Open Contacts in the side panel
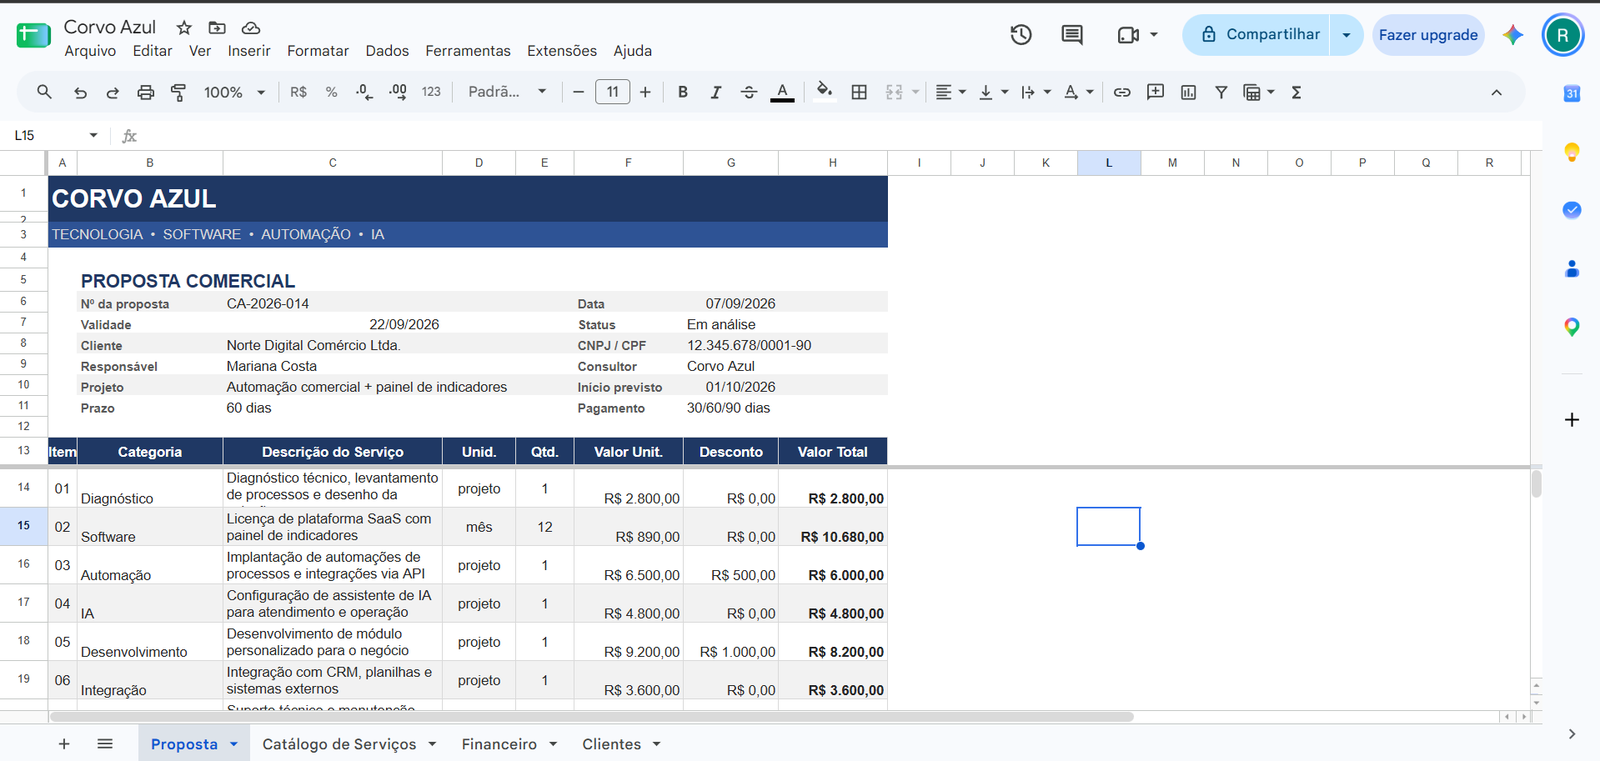Viewport: 1600px width, 761px height. point(1572,269)
